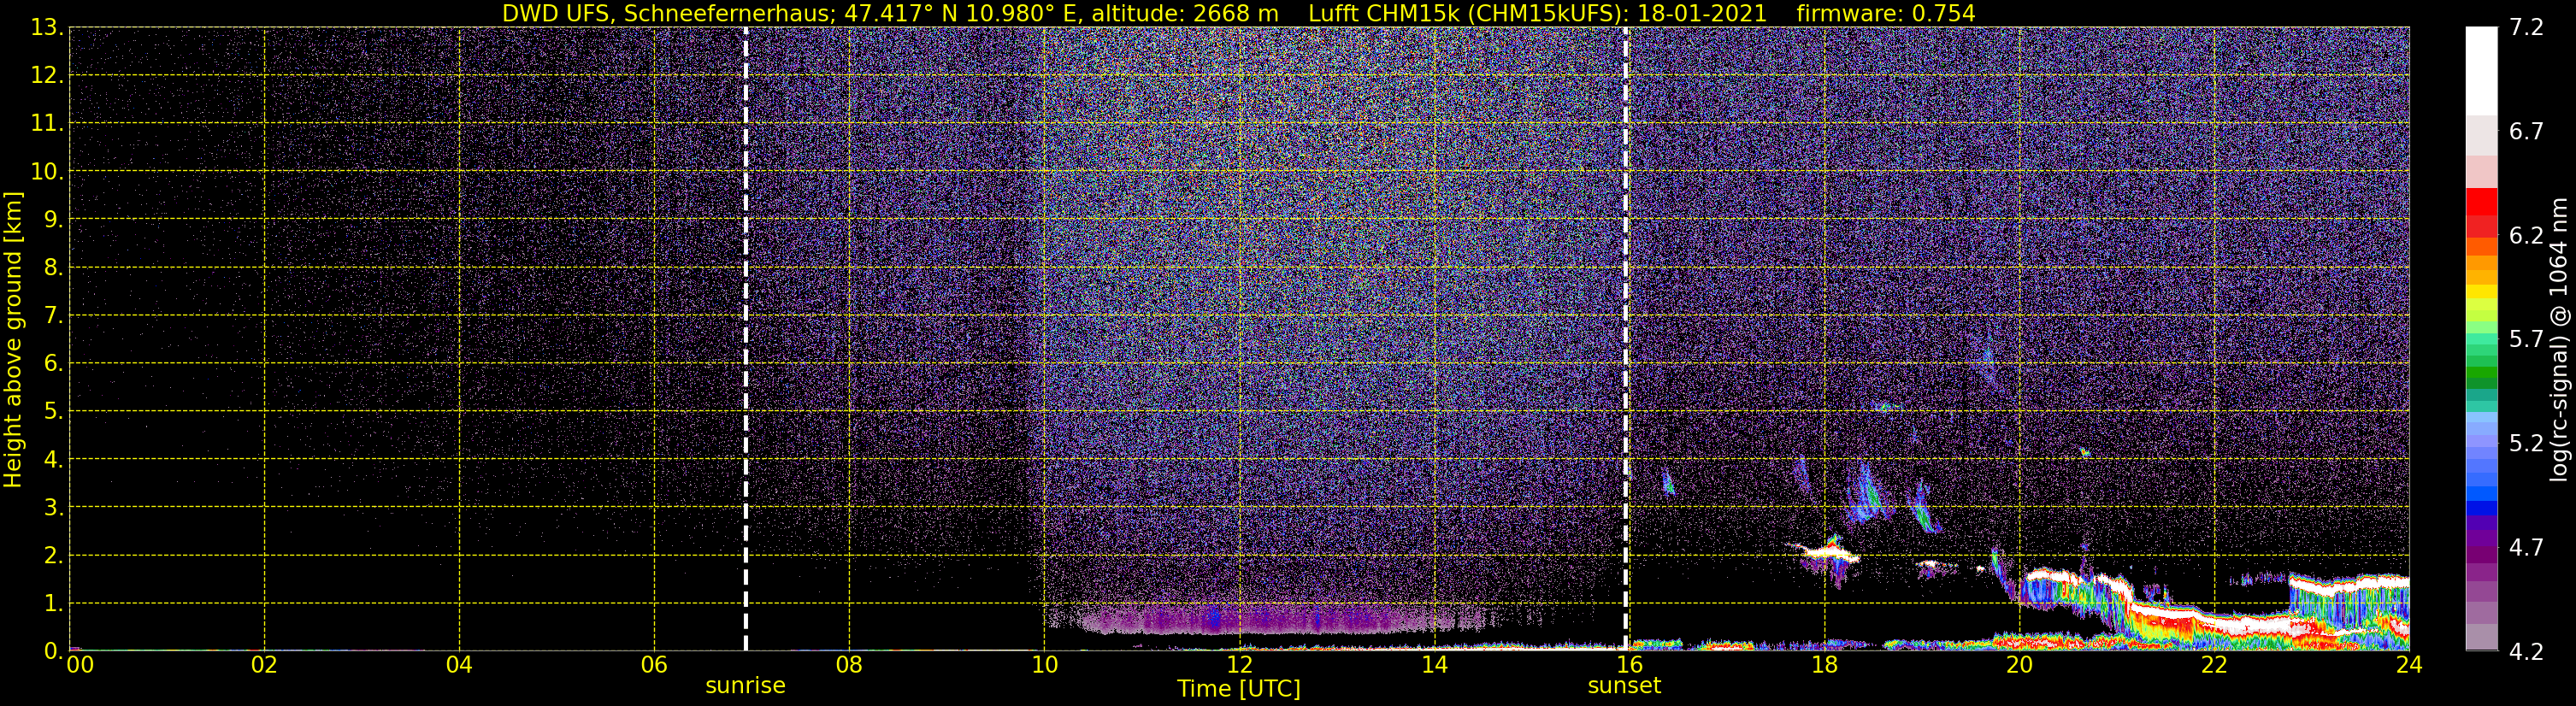The height and width of the screenshot is (706, 2576).
Task: Click the colorbar tick value 7.2
Action: point(2526,27)
